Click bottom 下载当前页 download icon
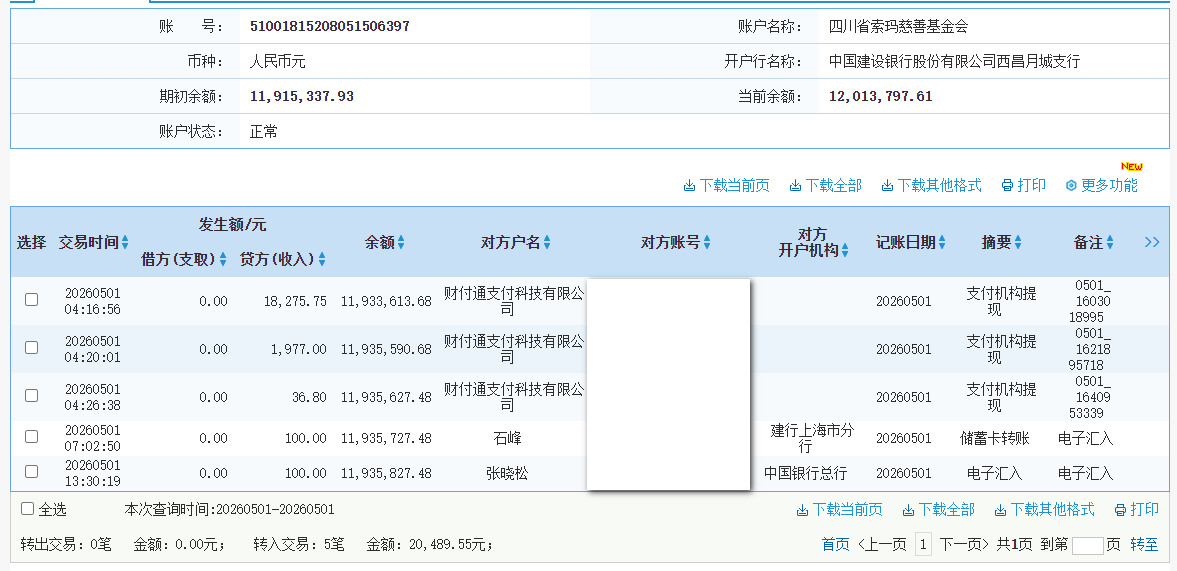The width and height of the screenshot is (1177, 571). [802, 510]
